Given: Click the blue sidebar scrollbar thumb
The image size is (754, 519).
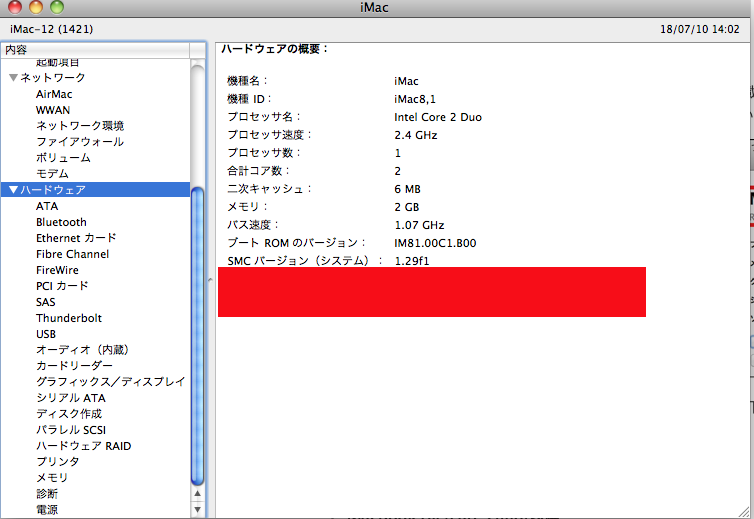Looking at the screenshot, I should point(197,336).
